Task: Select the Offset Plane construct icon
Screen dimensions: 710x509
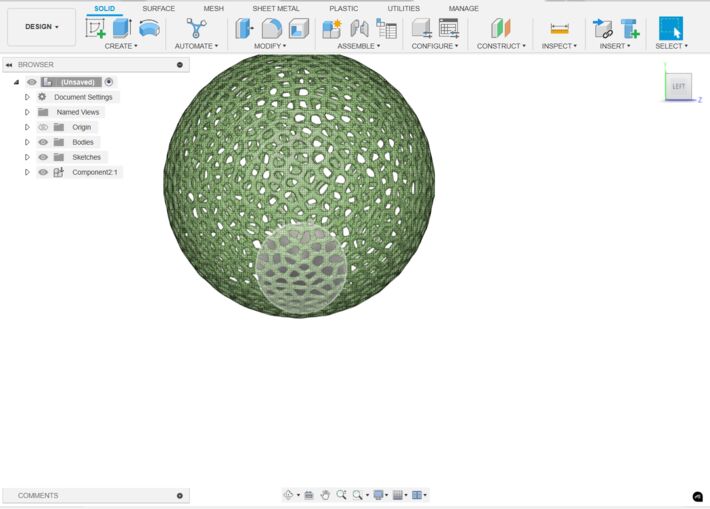Action: pos(501,29)
